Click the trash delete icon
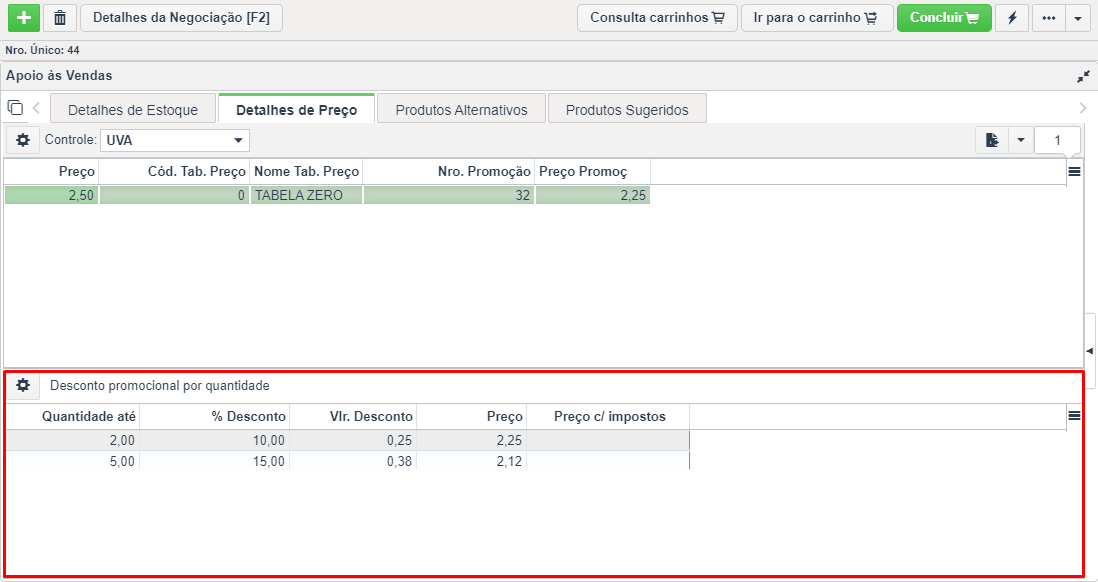 click(x=60, y=18)
